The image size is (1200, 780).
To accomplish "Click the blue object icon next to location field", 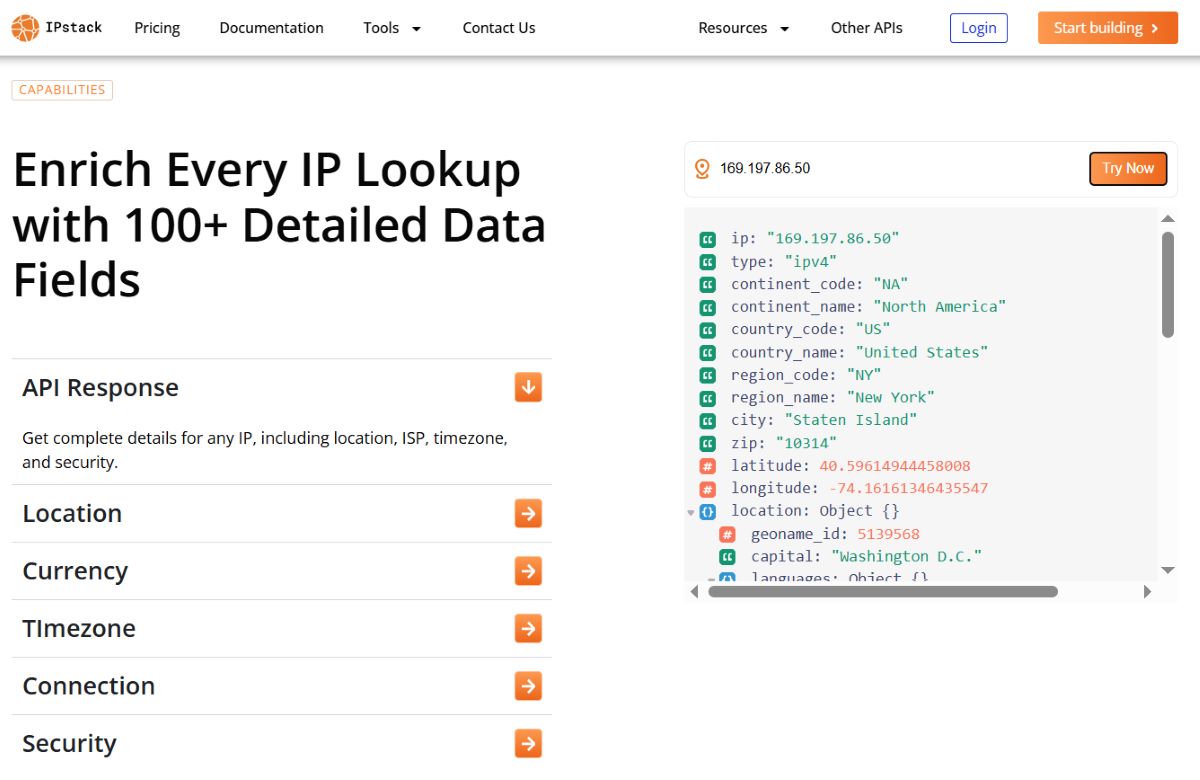I will (x=708, y=511).
